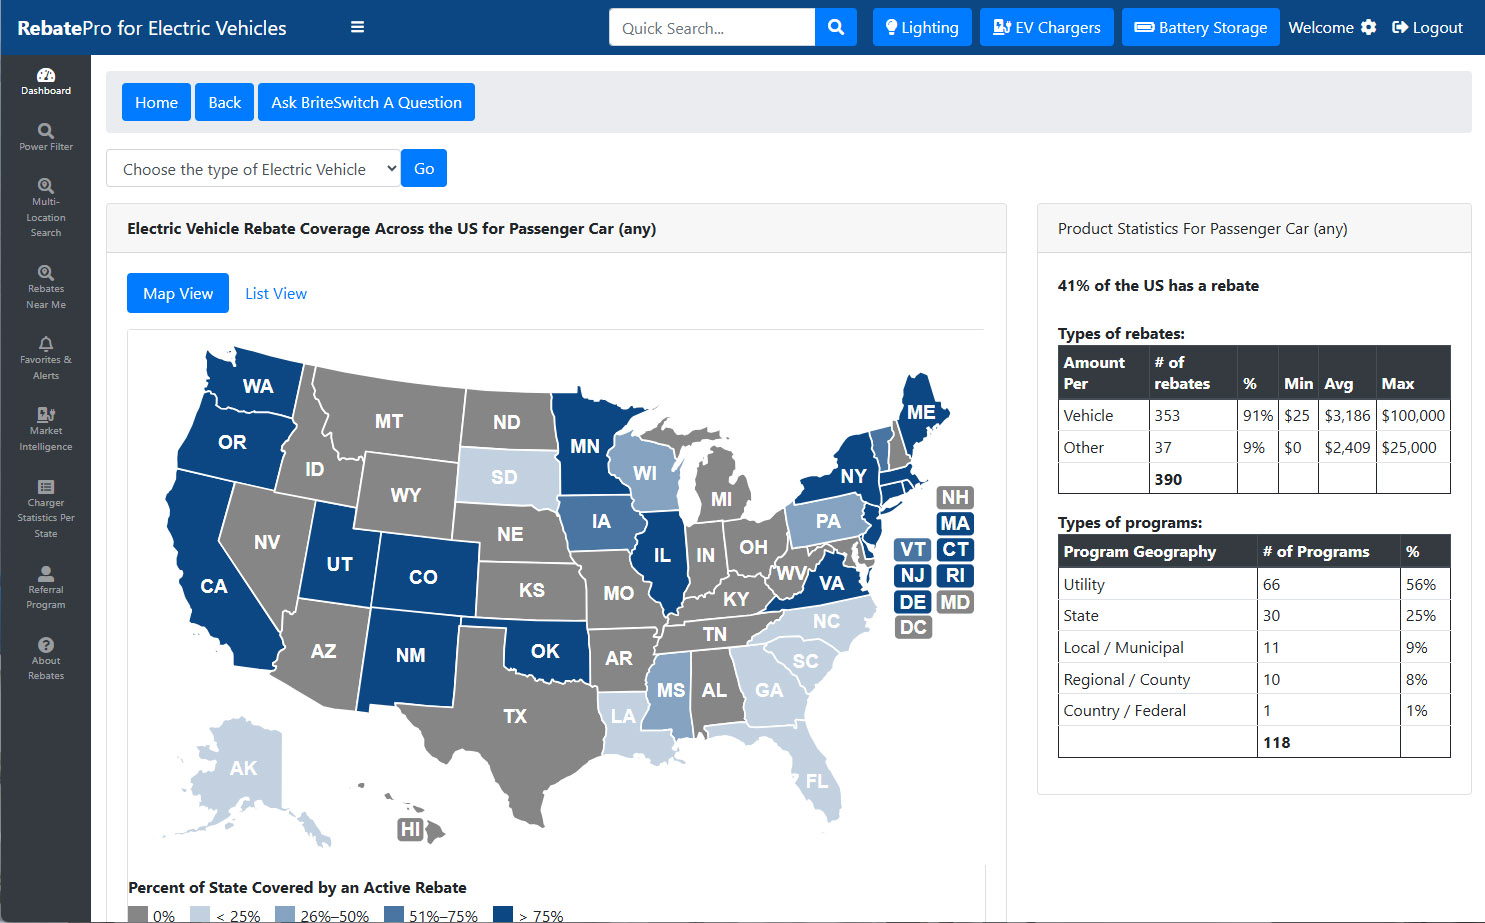Click the Go button

click(x=424, y=168)
